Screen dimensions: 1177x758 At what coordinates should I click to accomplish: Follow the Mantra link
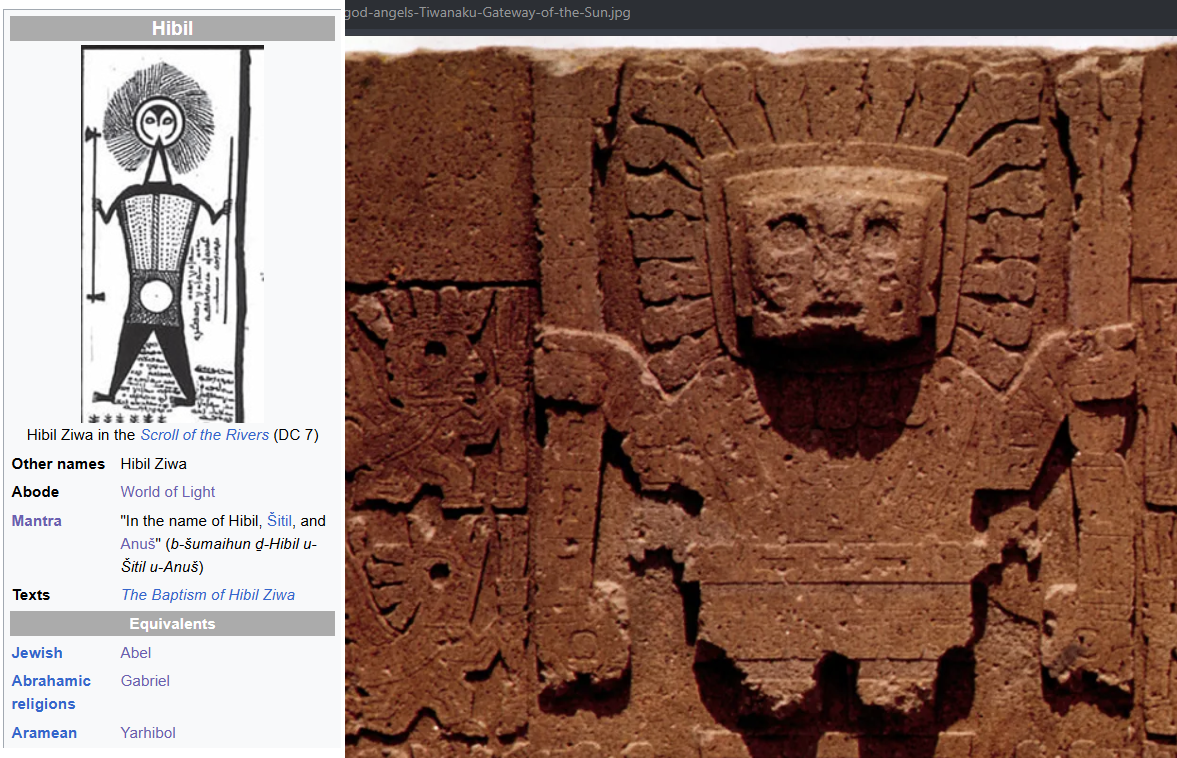pyautogui.click(x=37, y=521)
